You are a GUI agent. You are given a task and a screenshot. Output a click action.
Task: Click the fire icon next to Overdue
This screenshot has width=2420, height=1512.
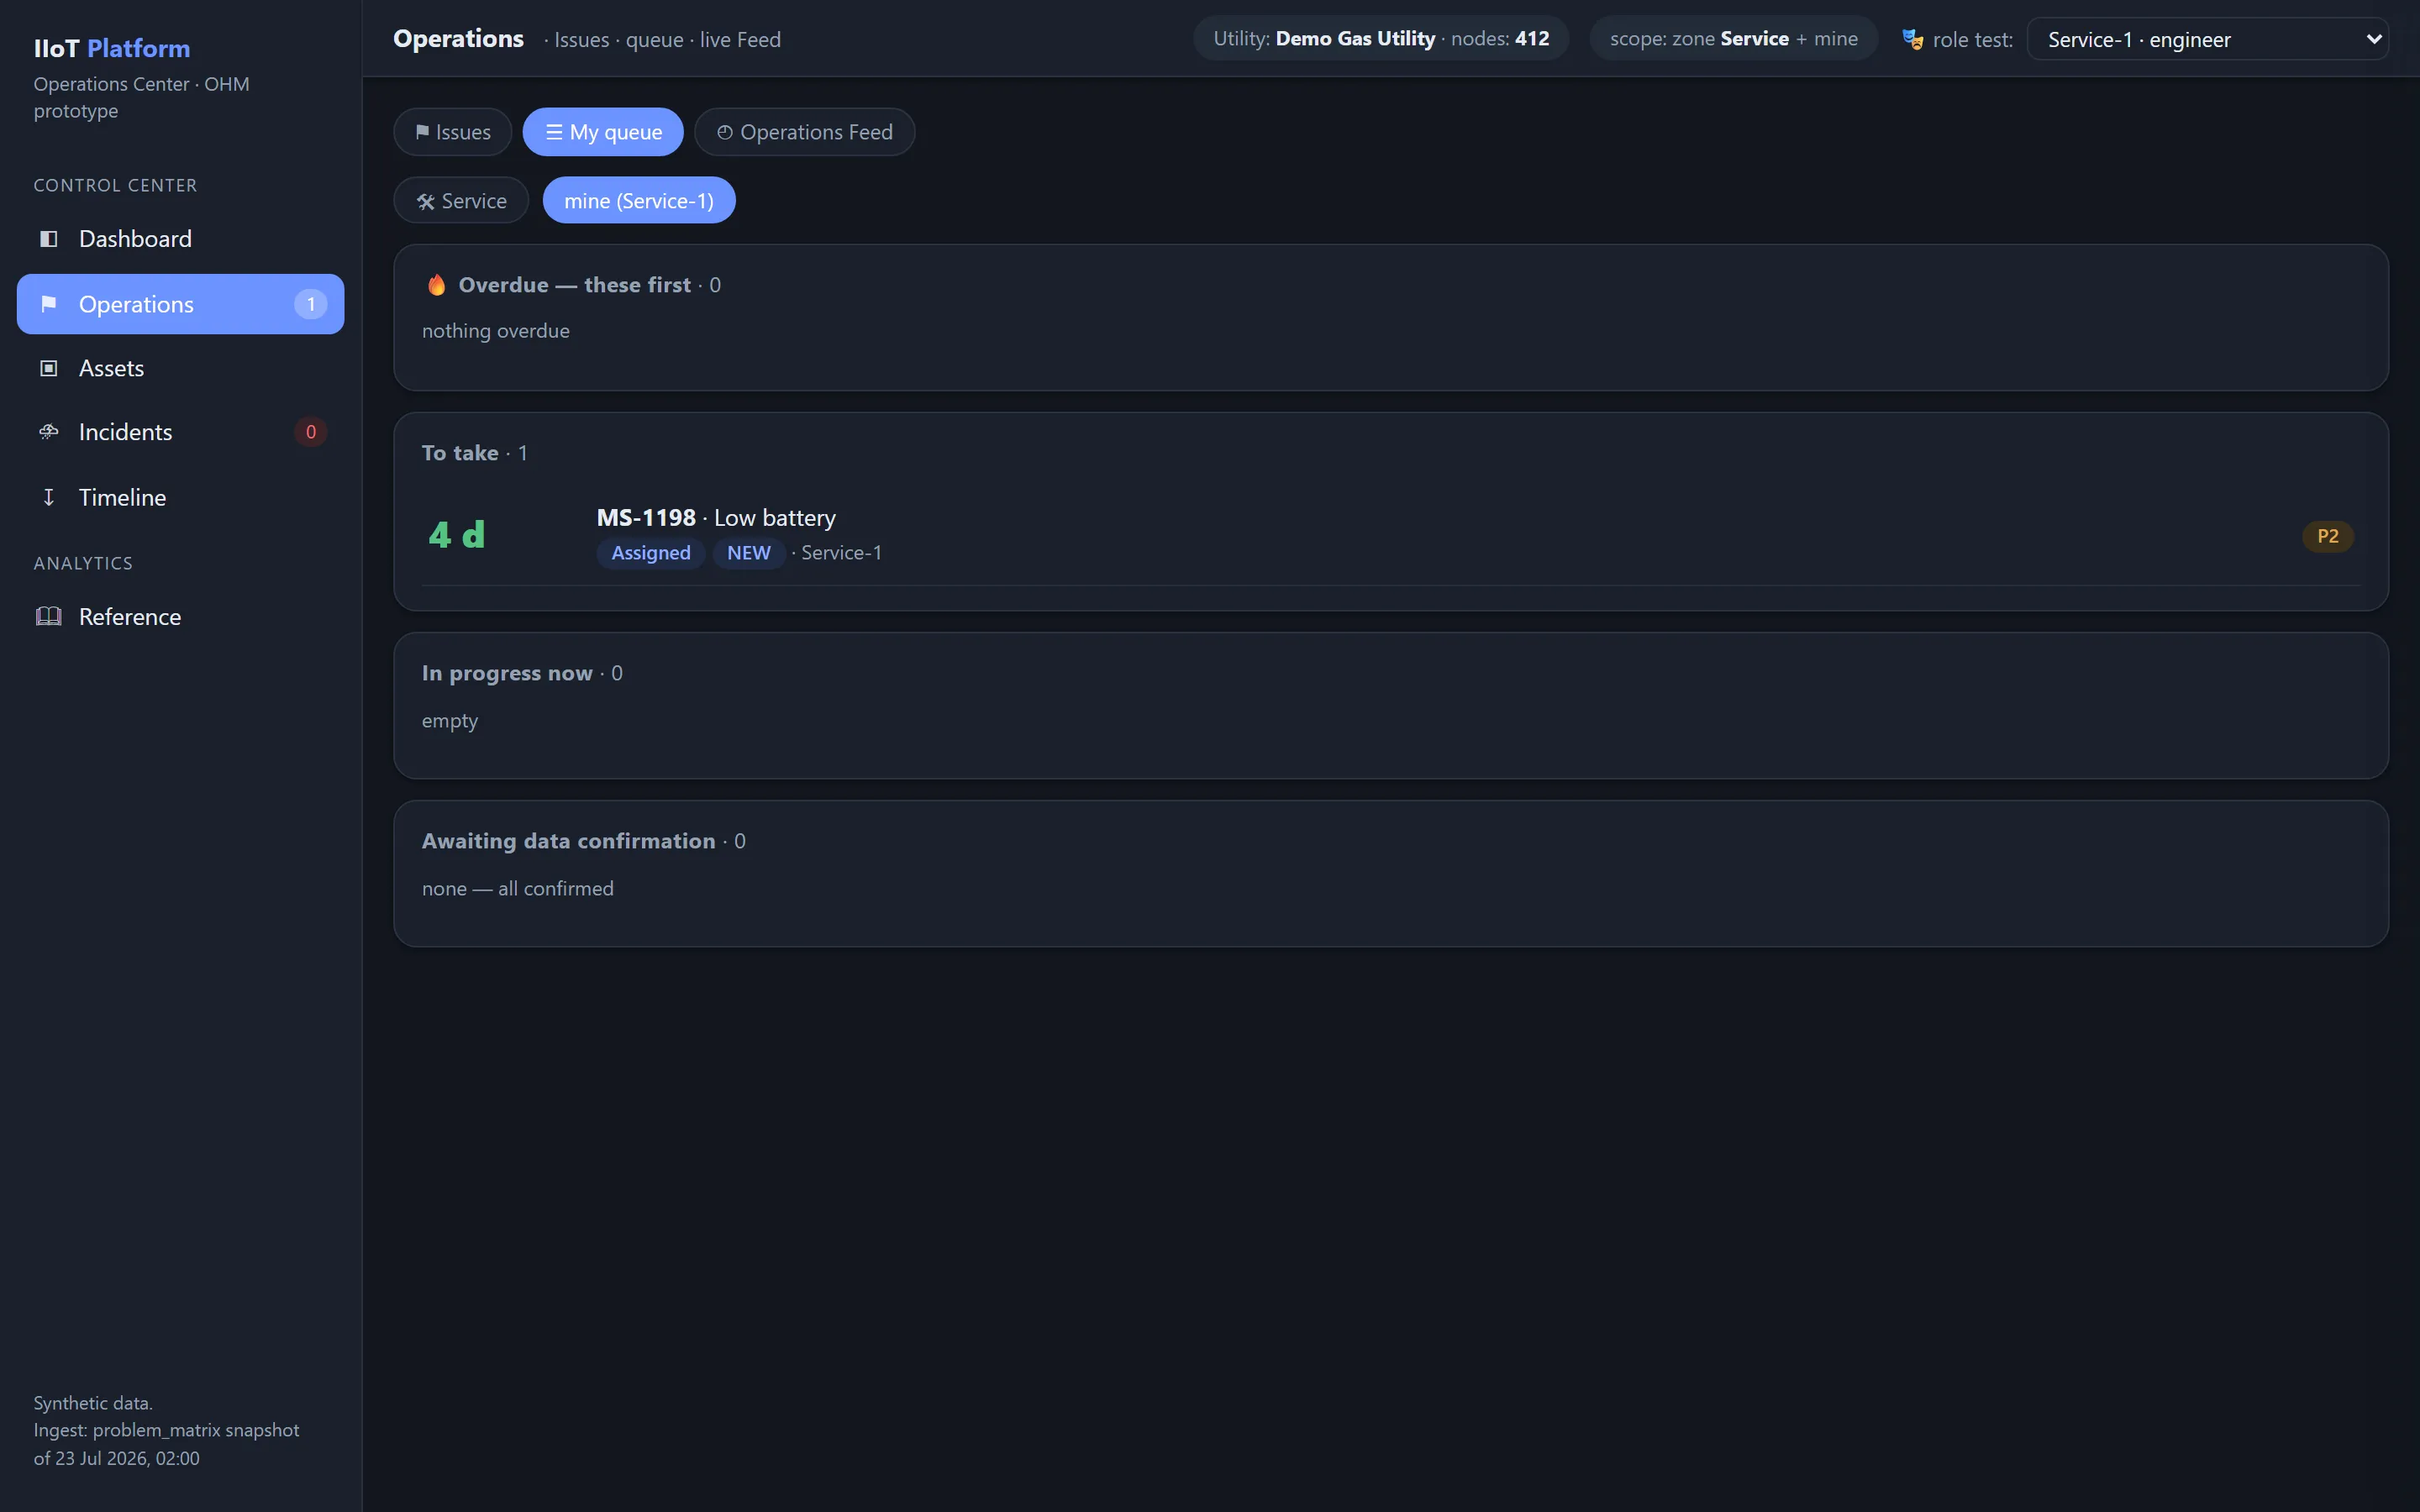pos(436,285)
